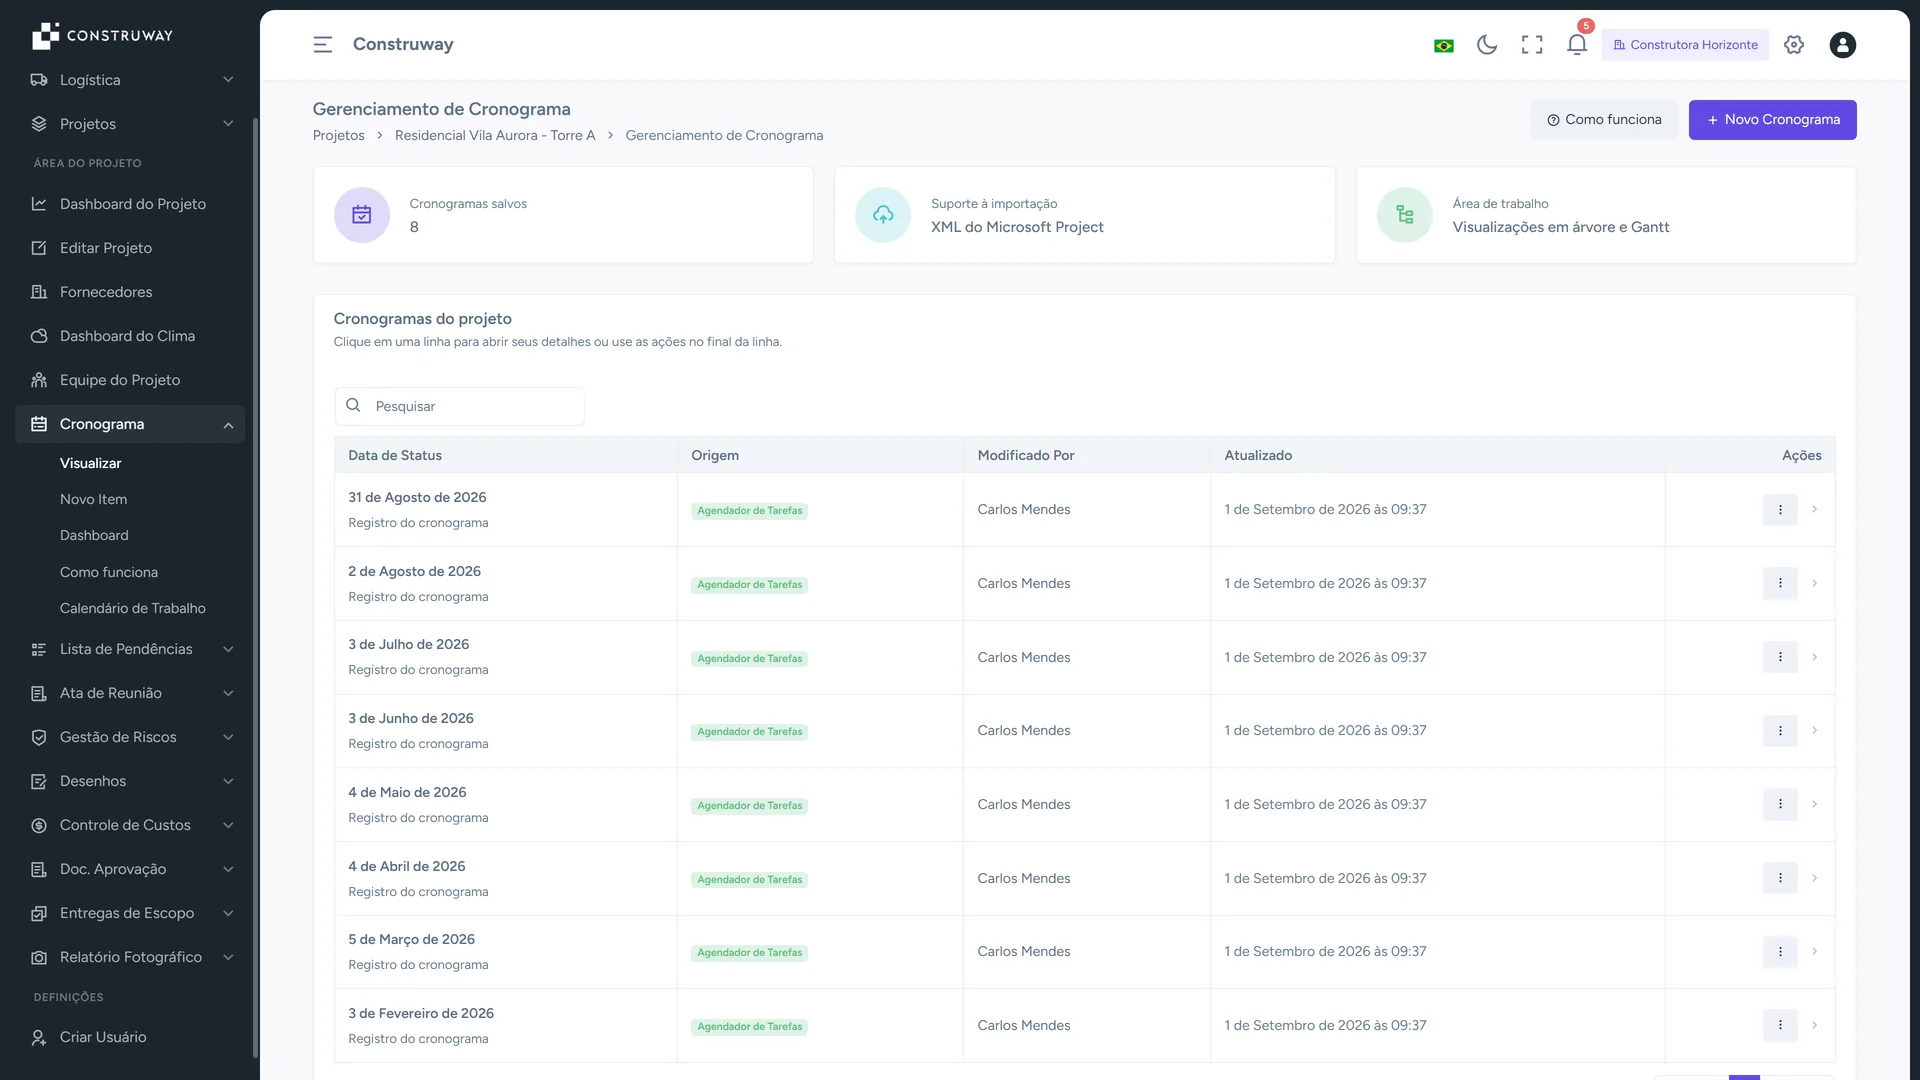Image resolution: width=1920 pixels, height=1080 pixels.
Task: Open user profile avatar
Action: click(x=1842, y=45)
